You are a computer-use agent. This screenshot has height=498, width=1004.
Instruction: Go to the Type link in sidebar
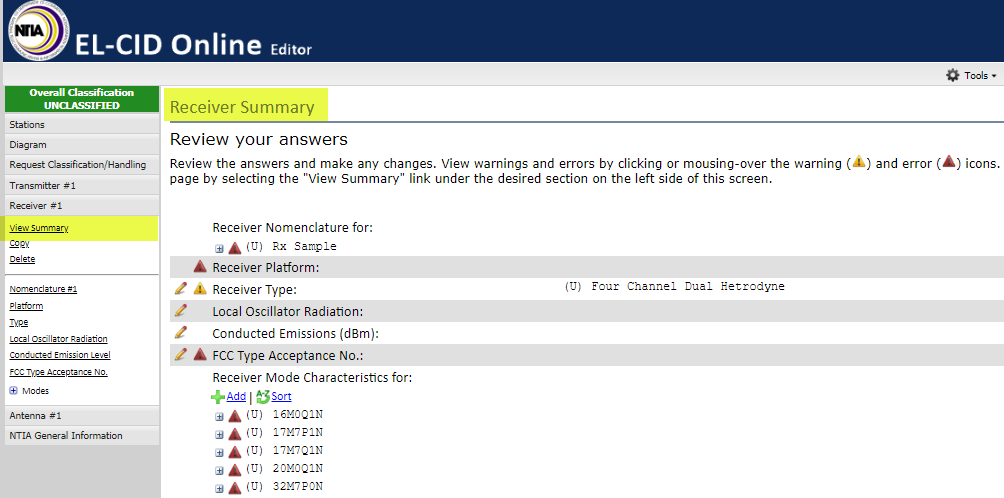19,322
